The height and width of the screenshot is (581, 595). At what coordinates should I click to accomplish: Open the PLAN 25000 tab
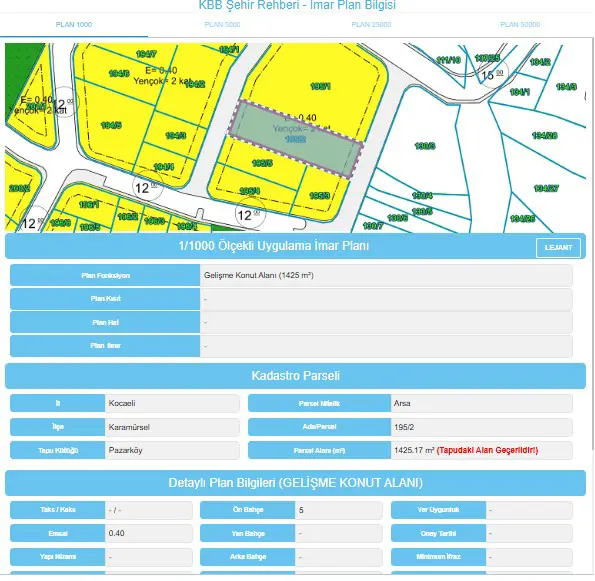371,25
